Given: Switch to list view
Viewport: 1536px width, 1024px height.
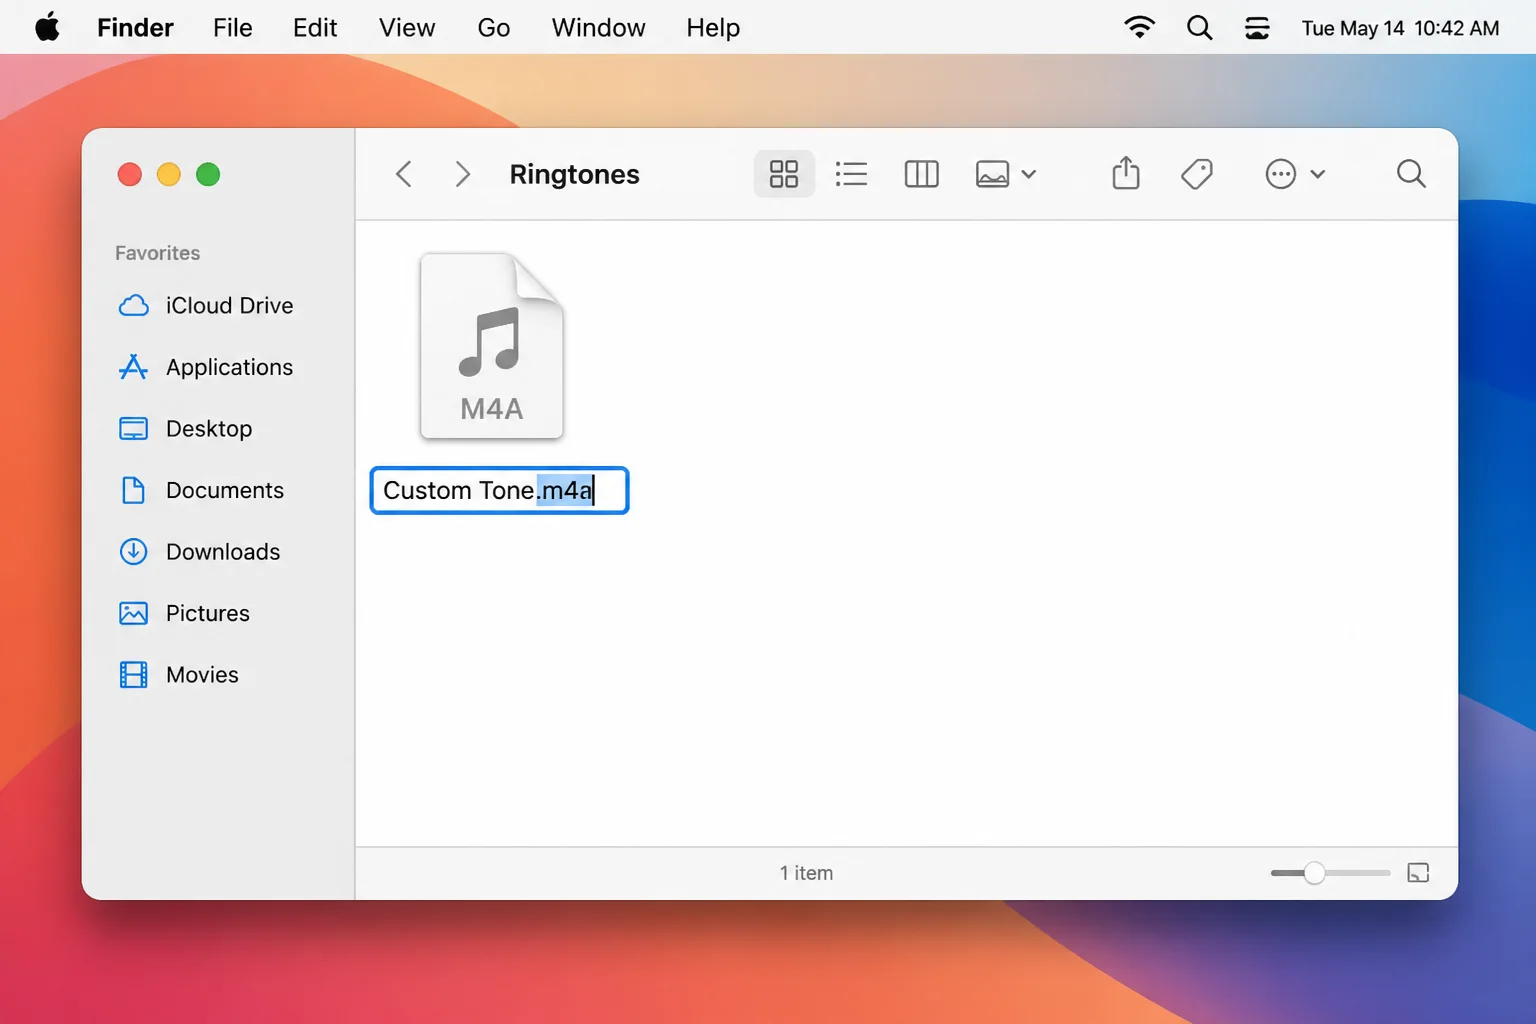Looking at the screenshot, I should click(851, 174).
